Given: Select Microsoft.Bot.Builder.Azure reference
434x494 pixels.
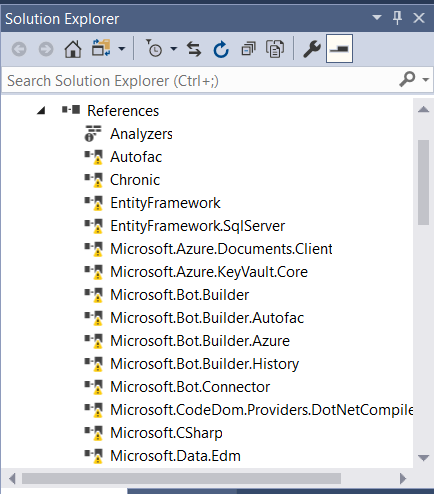Looking at the screenshot, I should (x=200, y=341).
